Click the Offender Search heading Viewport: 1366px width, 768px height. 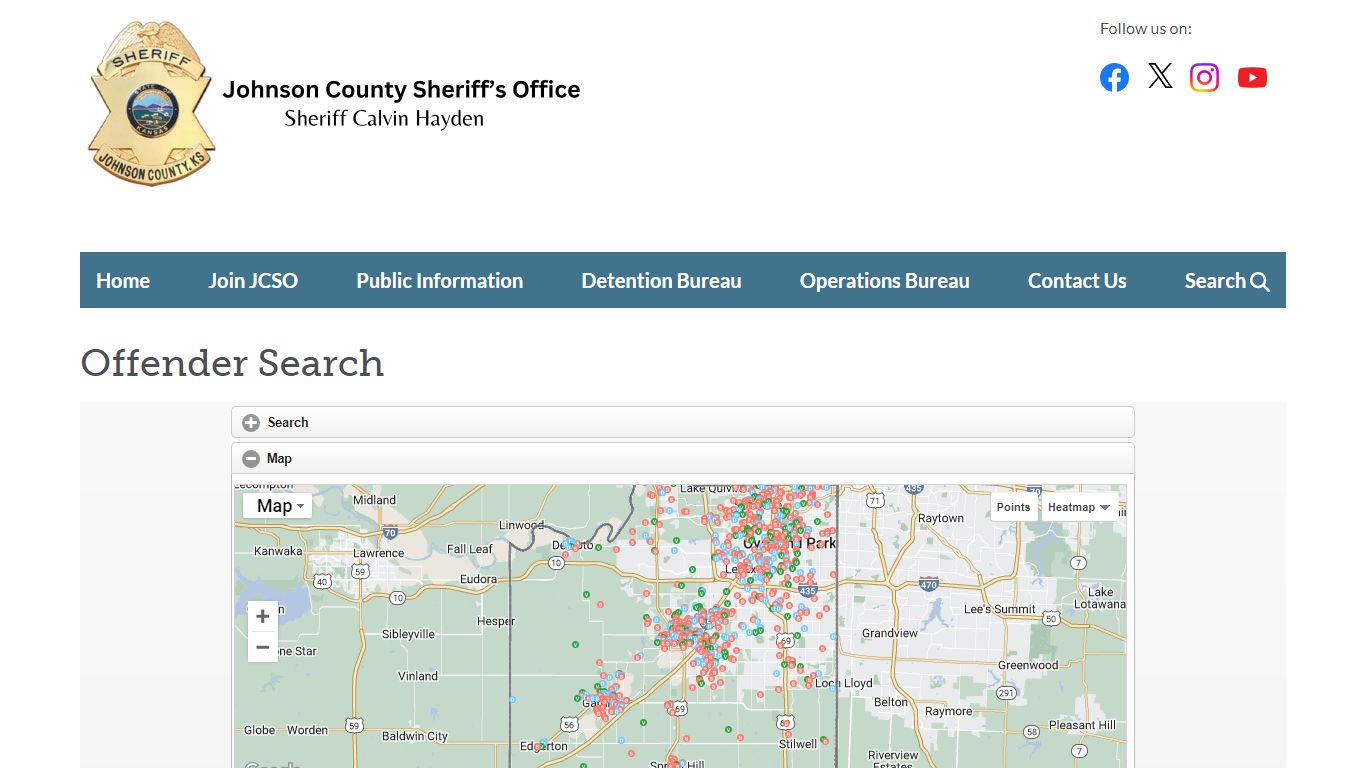[232, 363]
